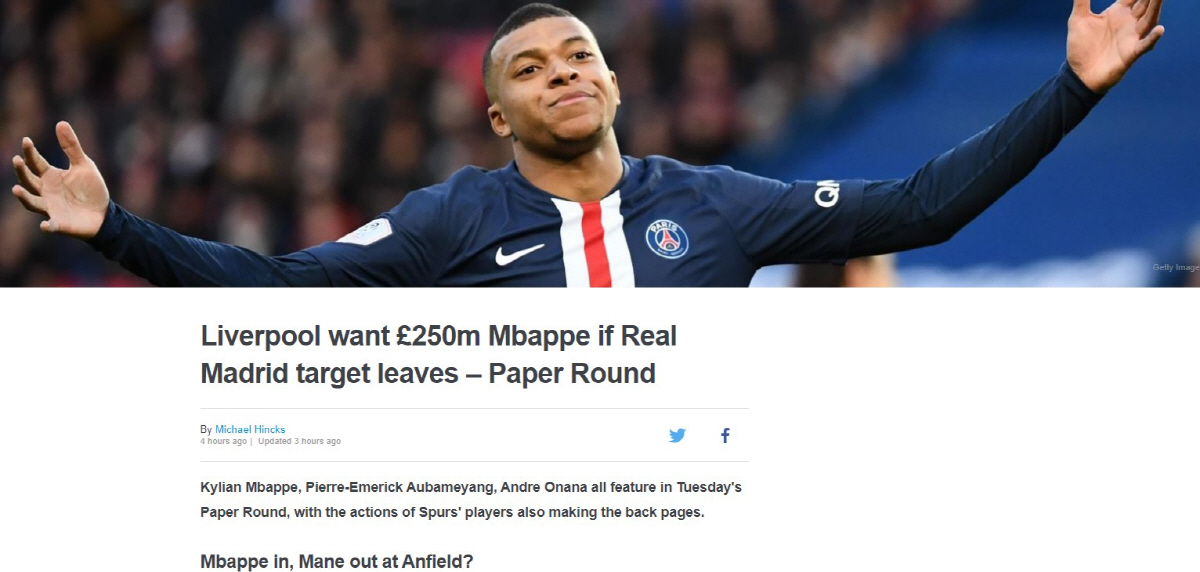1200x572 pixels.
Task: Click the intro paragraph starting "Kylian Mbappe"
Action: [471, 500]
